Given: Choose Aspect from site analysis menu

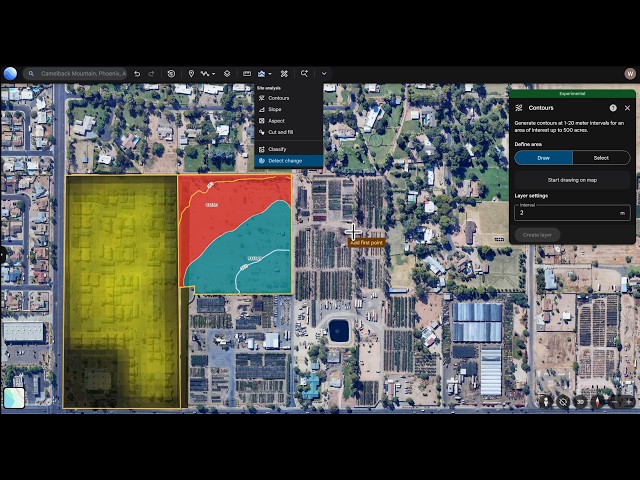Looking at the screenshot, I should point(288,121).
